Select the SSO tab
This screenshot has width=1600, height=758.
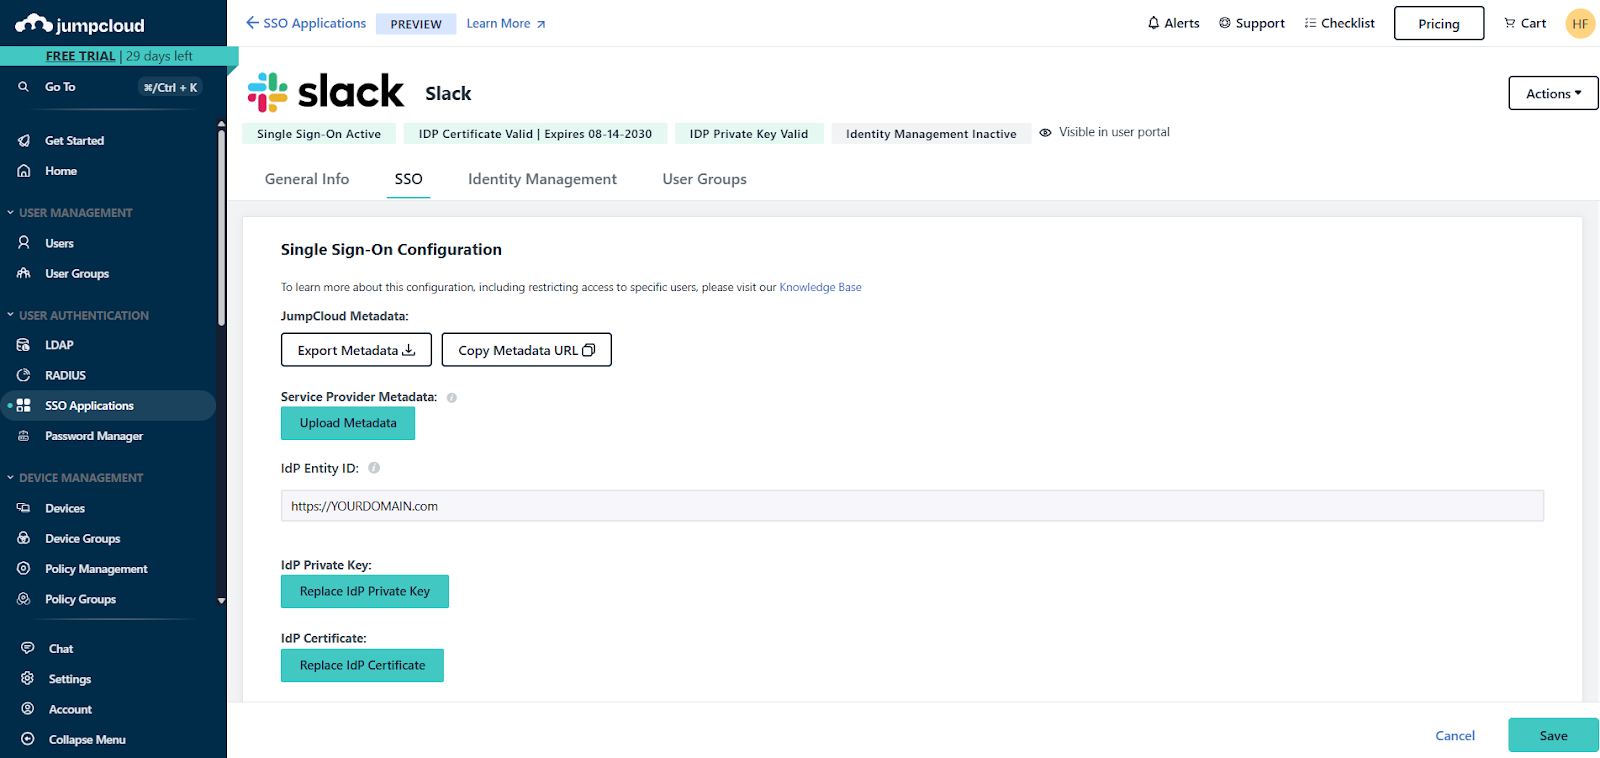[x=408, y=179]
